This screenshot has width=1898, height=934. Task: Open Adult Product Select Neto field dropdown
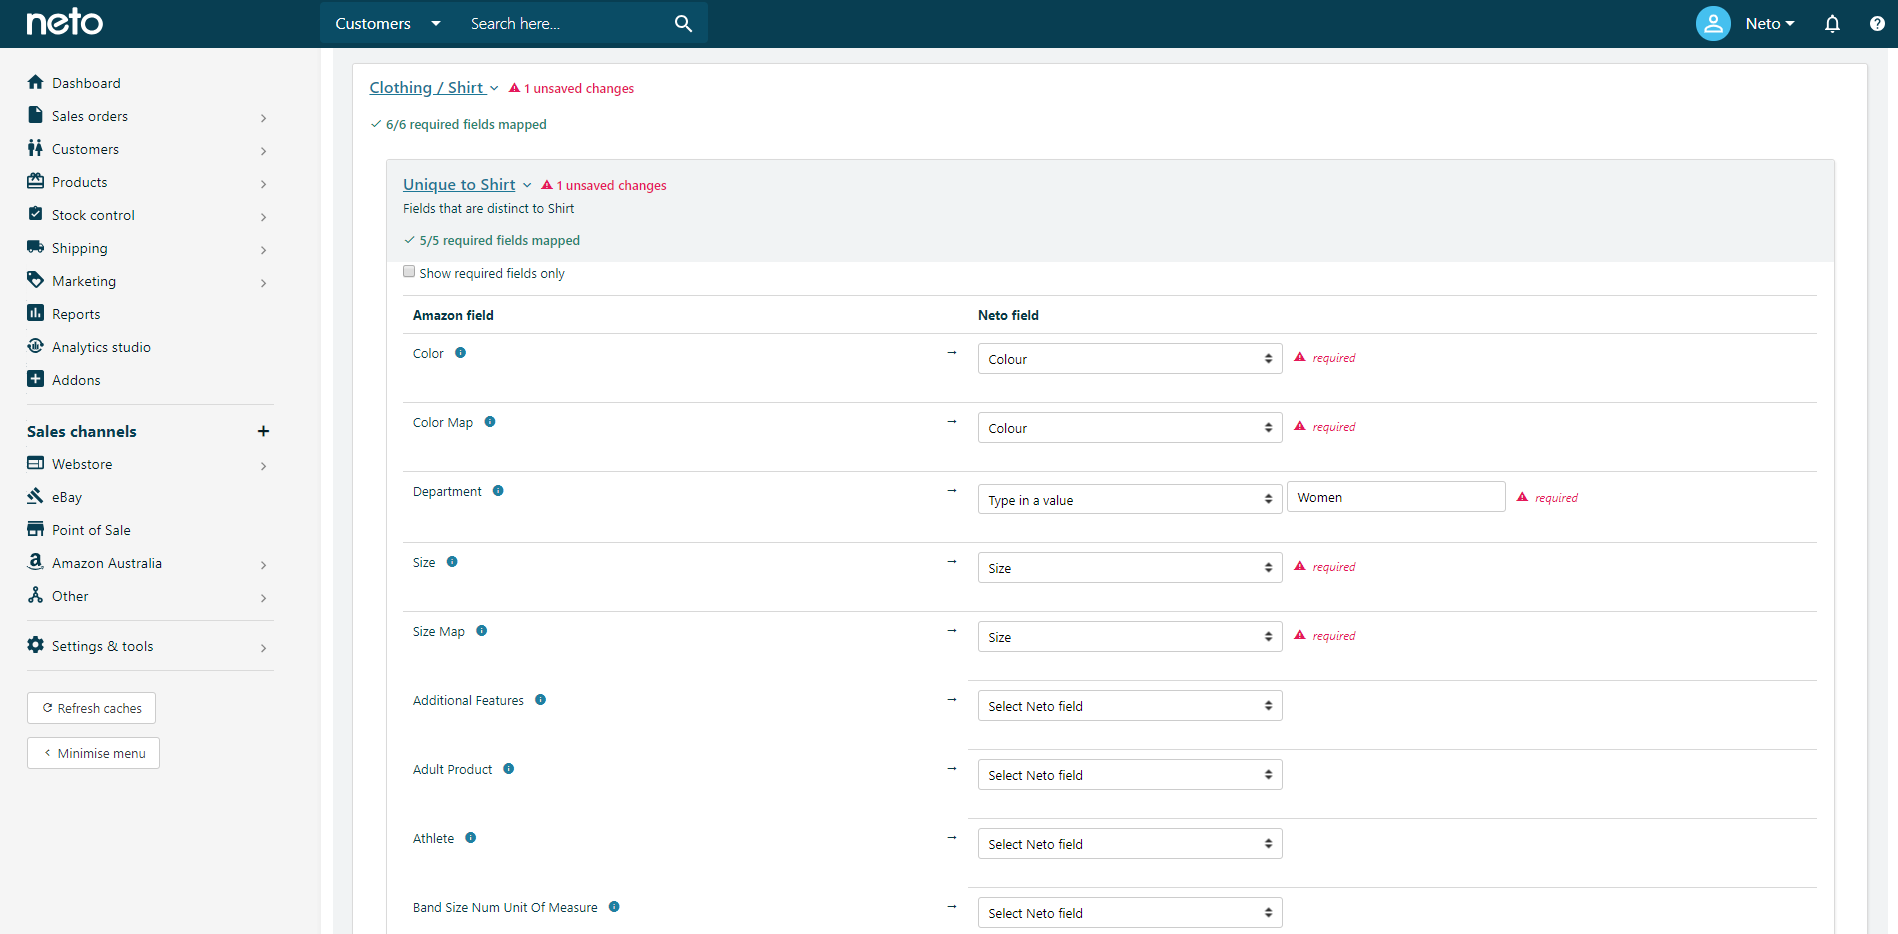pos(1130,775)
